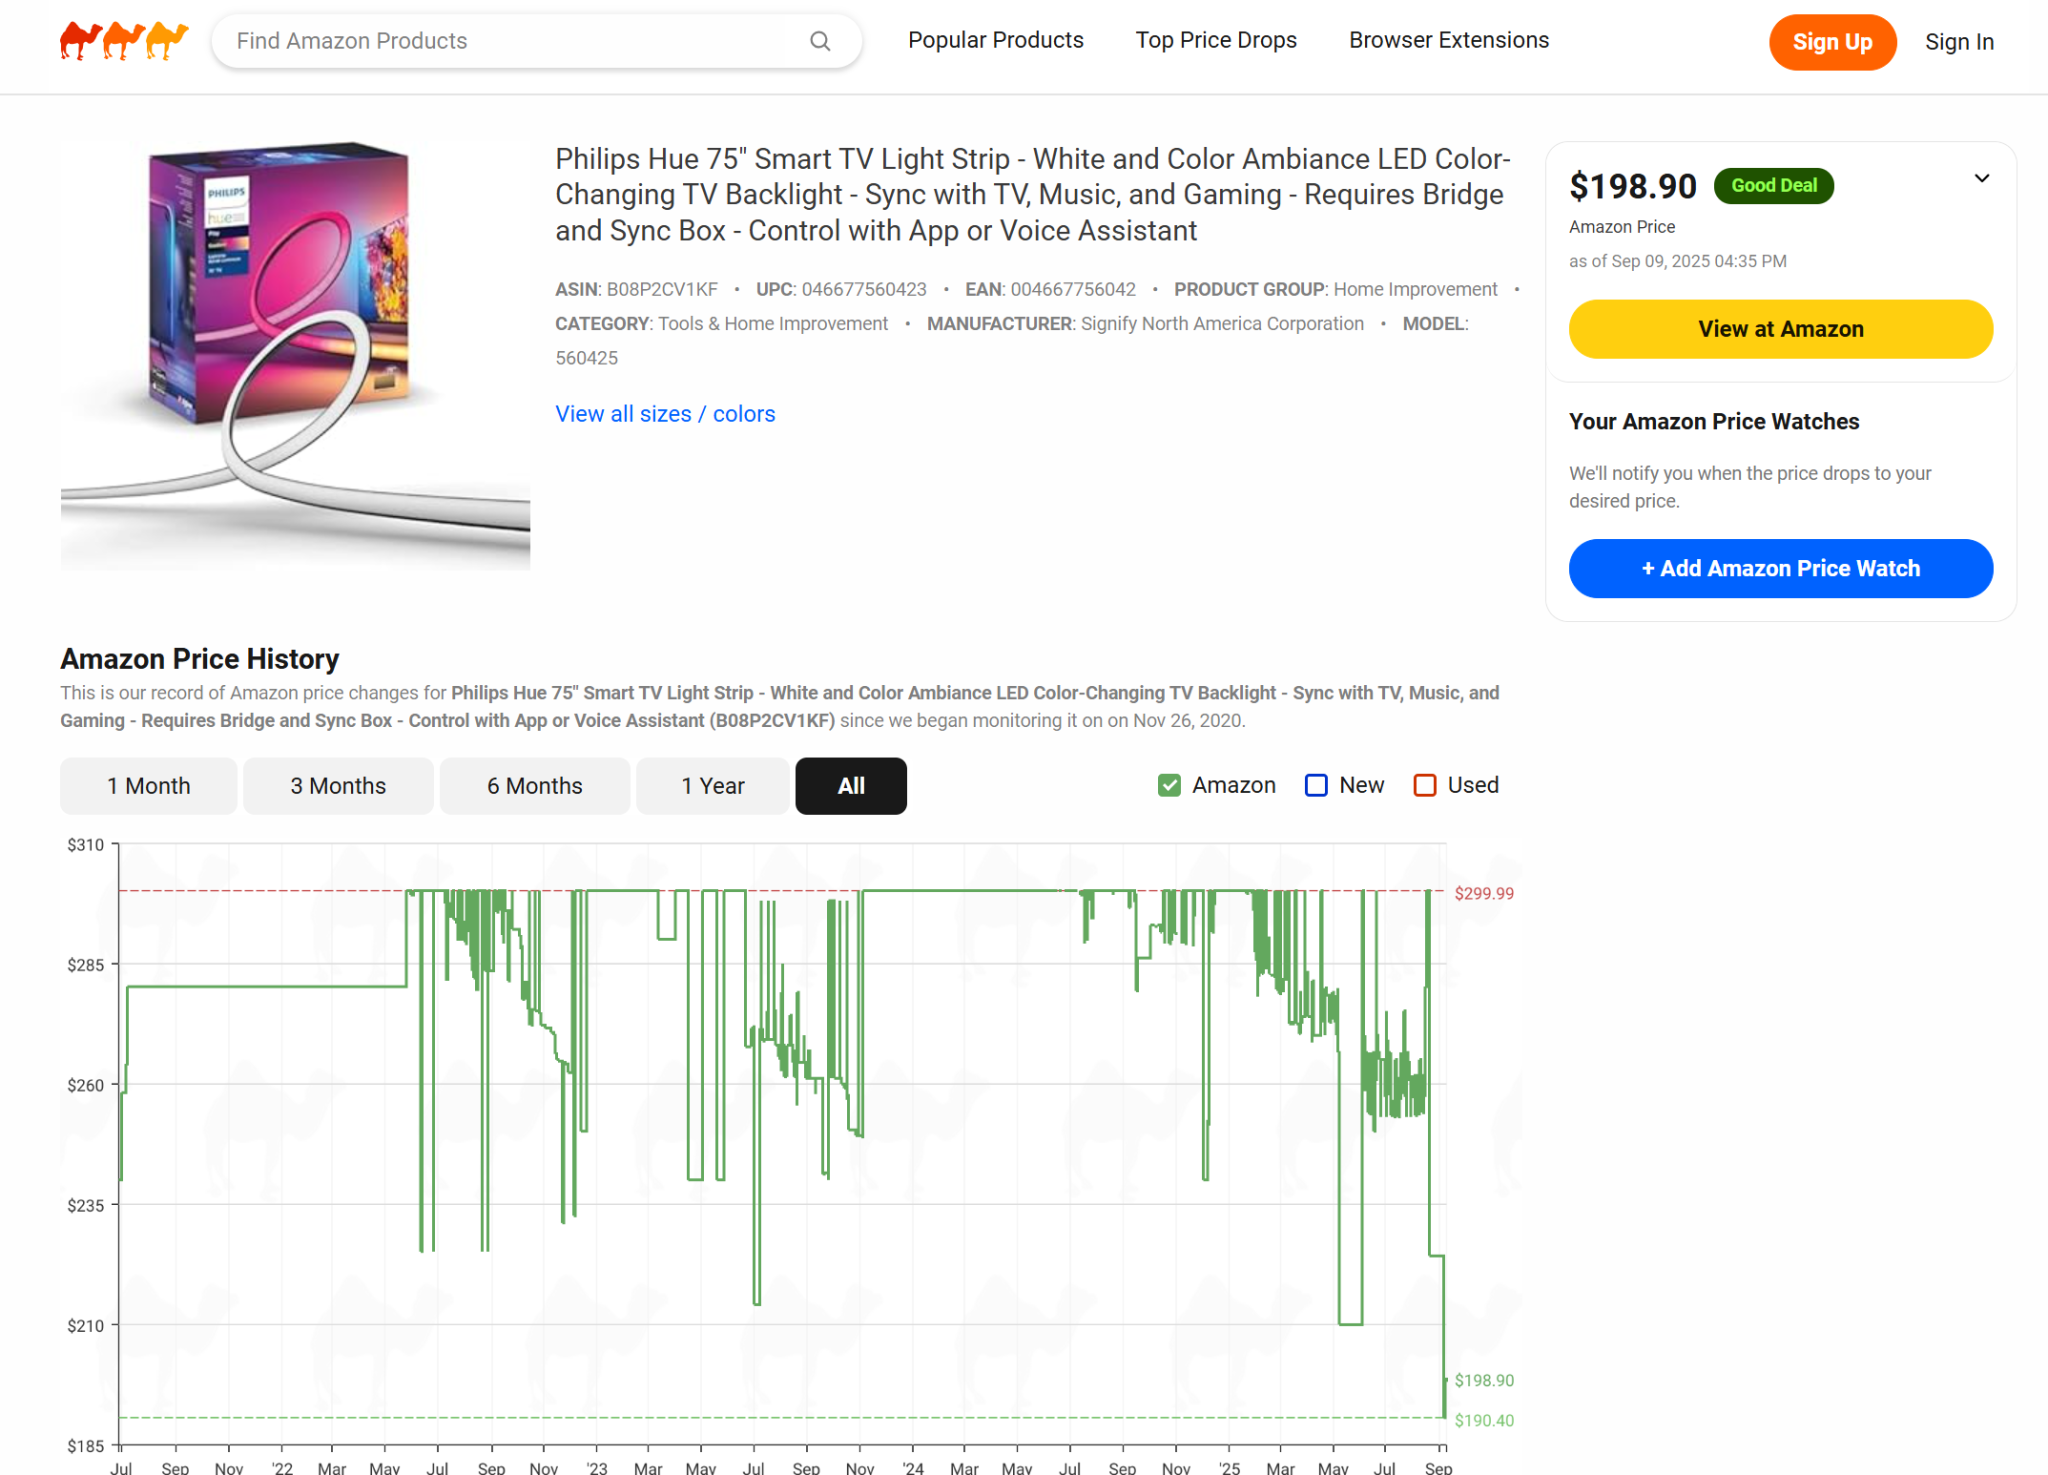Screen dimensions: 2048x1475
Task: Select the 1 Month chart range
Action: pos(148,786)
